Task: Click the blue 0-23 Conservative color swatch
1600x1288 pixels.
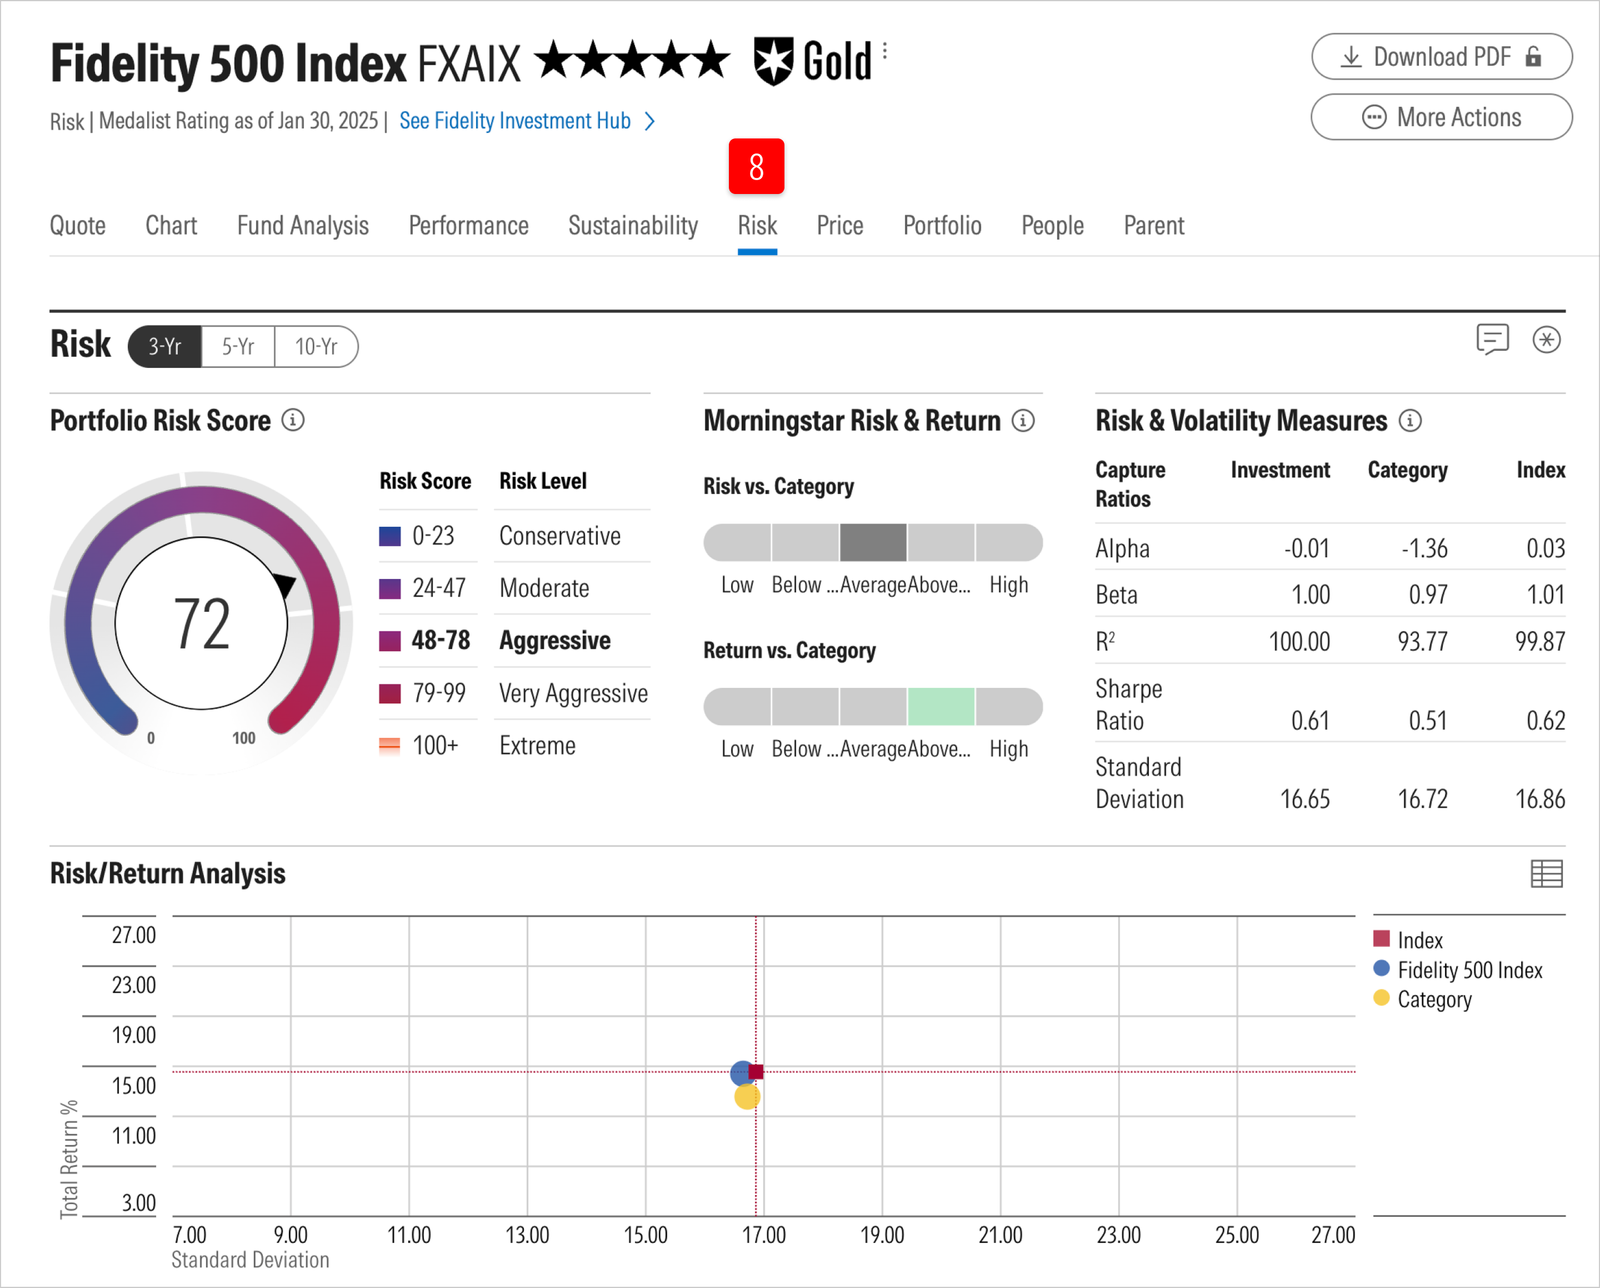Action: coord(390,537)
